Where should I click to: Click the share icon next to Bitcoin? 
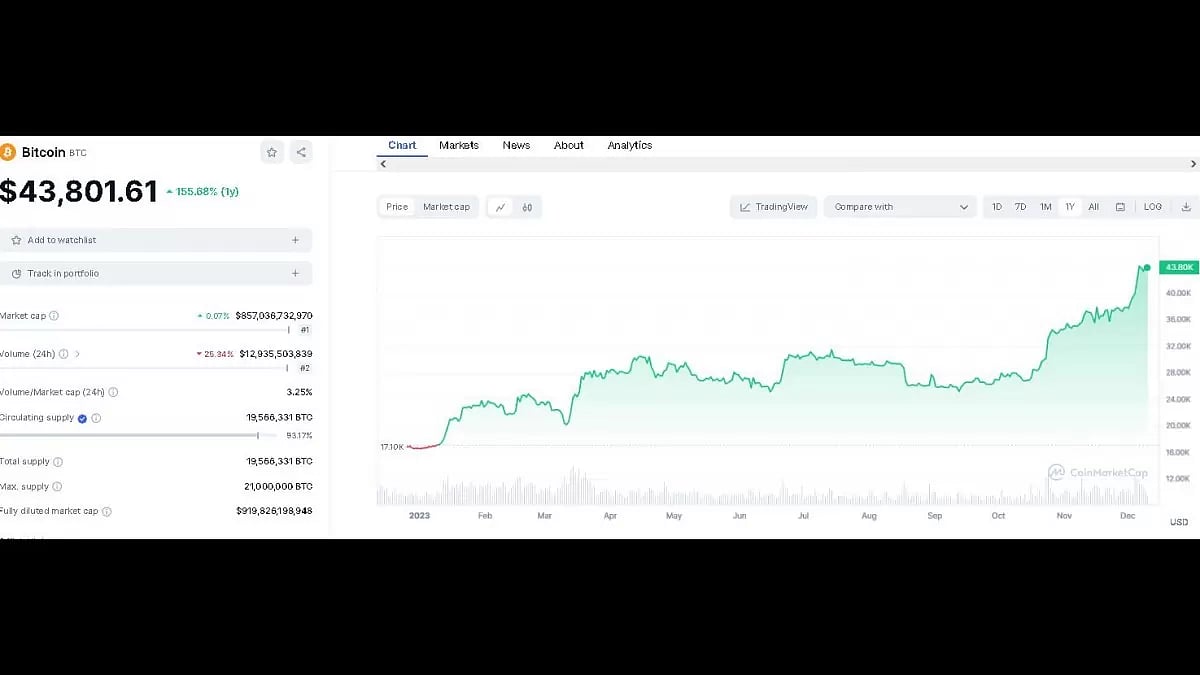click(x=301, y=152)
